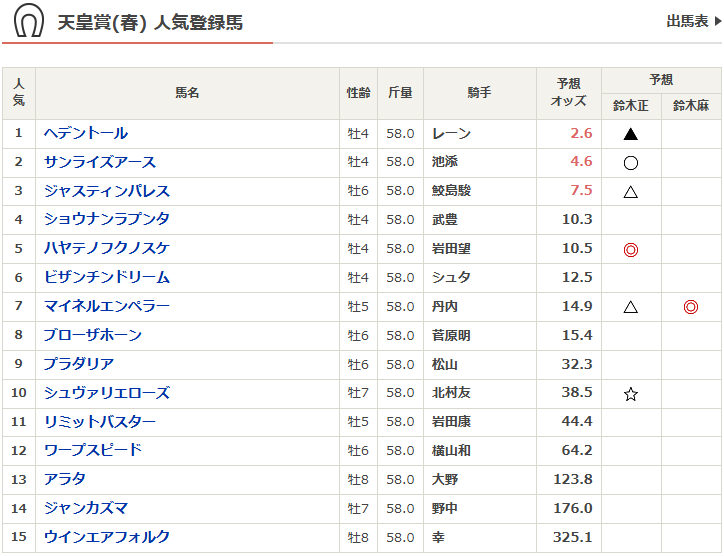The image size is (724, 556).
Task: Click odds value 2.6
Action: tap(581, 133)
